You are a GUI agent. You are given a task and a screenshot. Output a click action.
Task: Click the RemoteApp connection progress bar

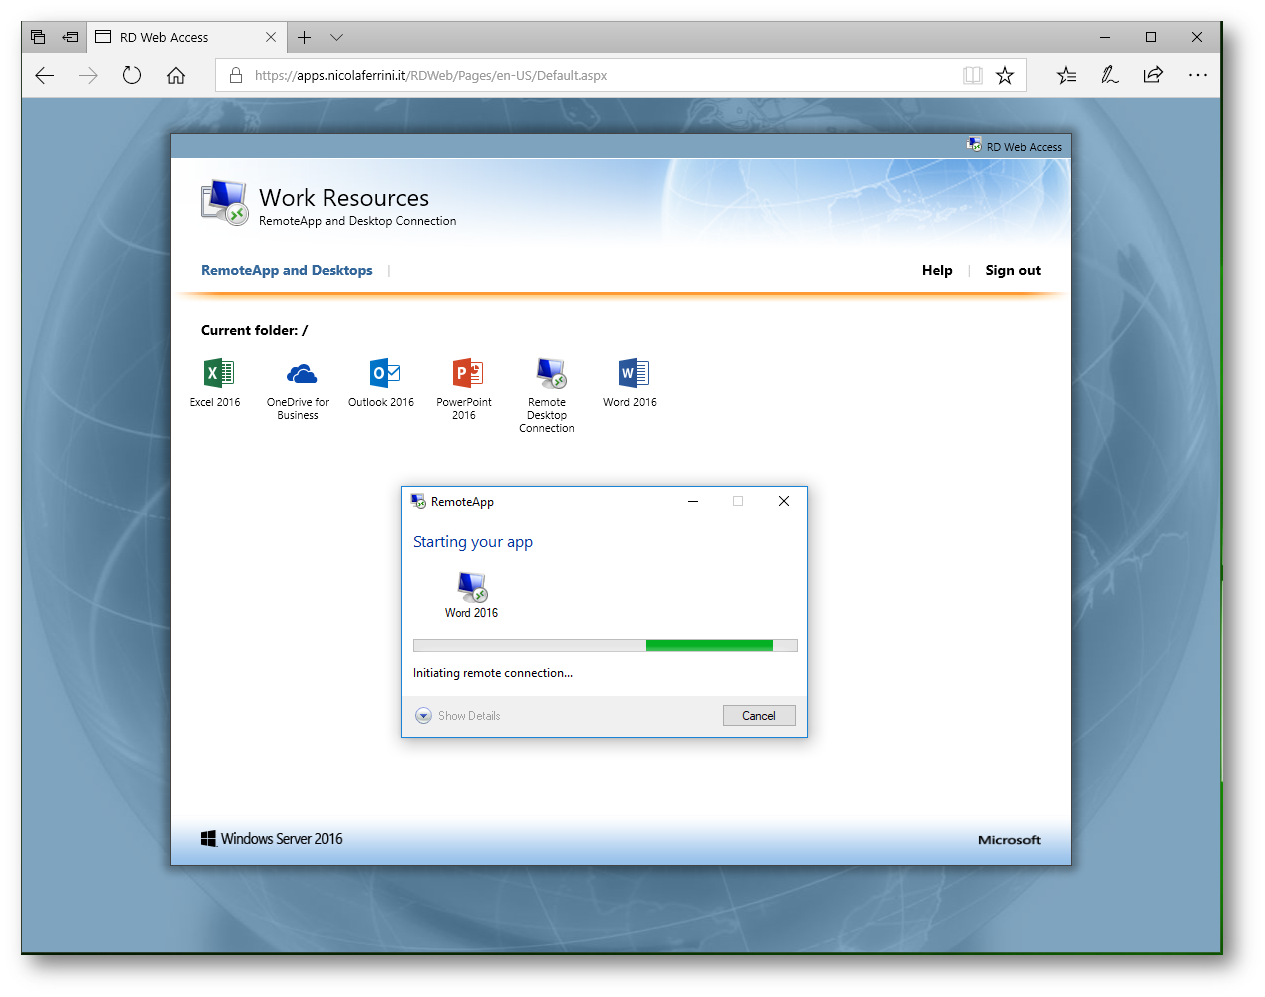[605, 645]
